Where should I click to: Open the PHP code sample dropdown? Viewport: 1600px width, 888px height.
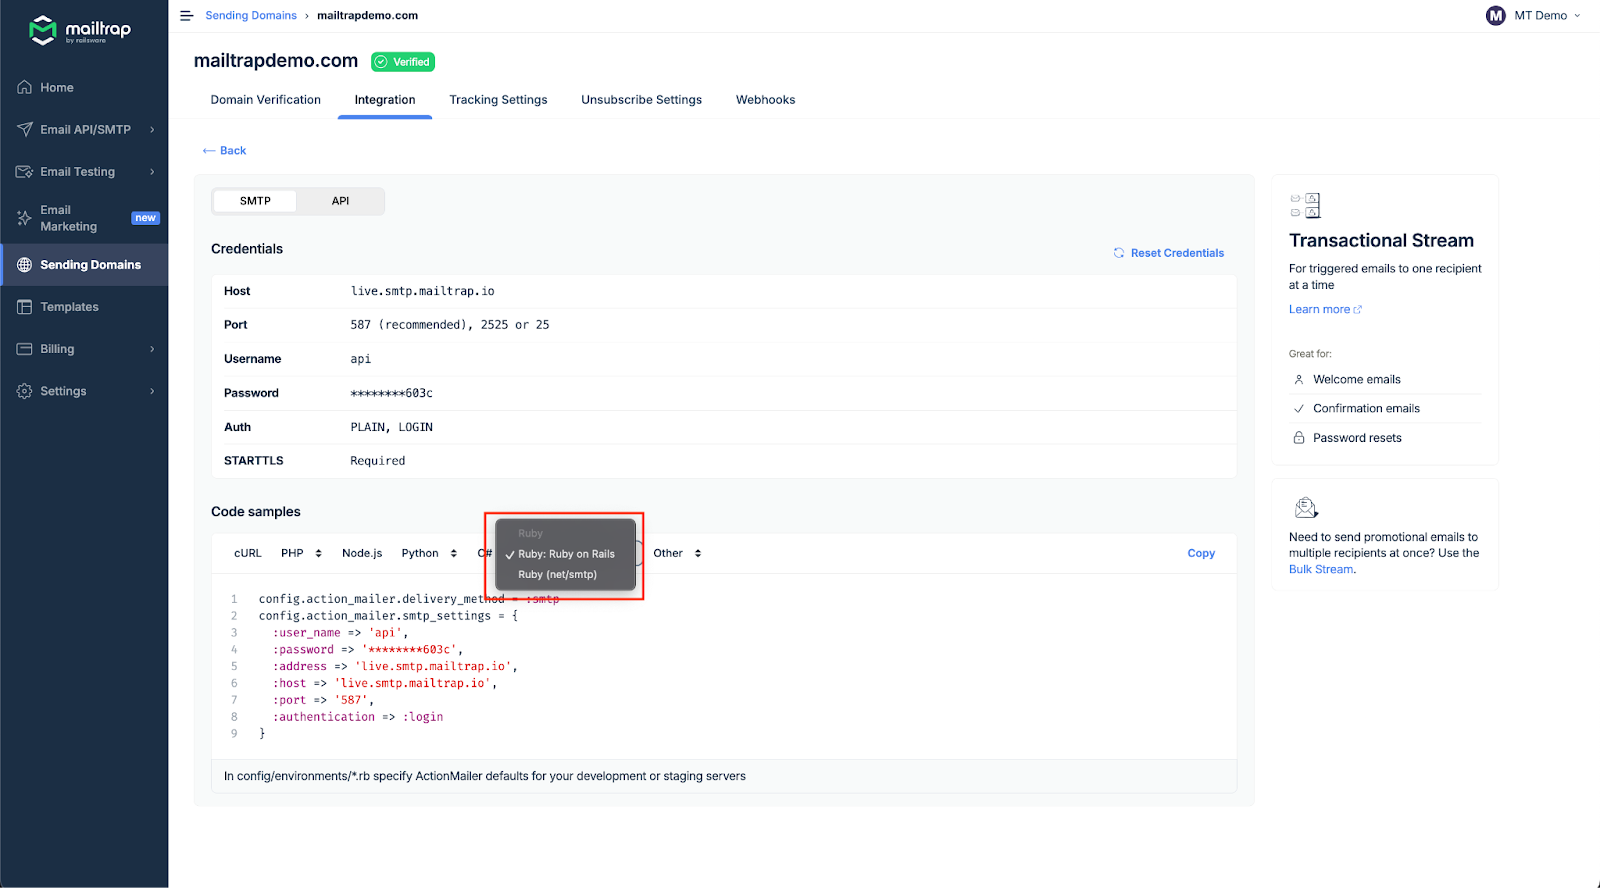301,553
